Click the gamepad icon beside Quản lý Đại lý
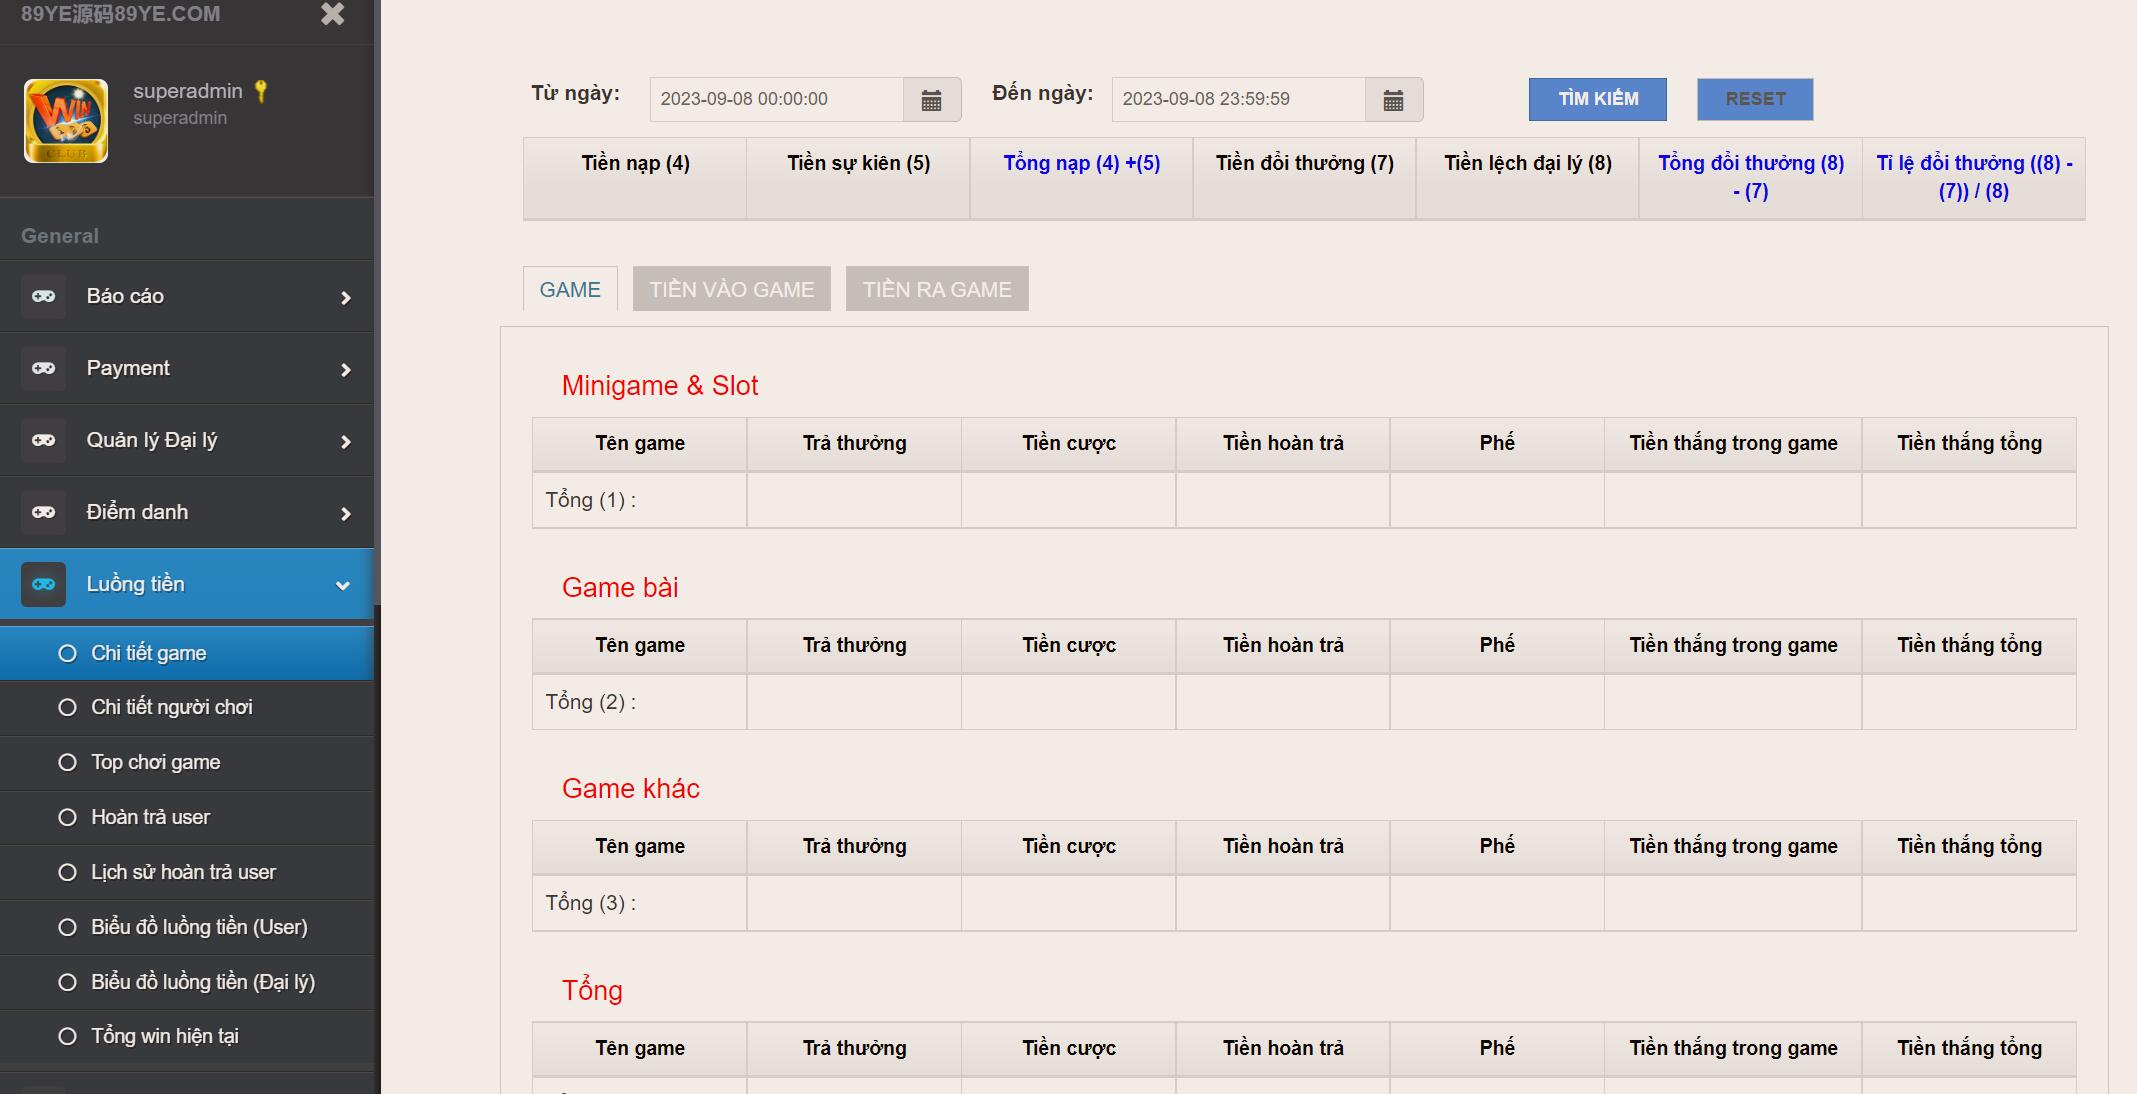This screenshot has width=2137, height=1094. (43, 440)
